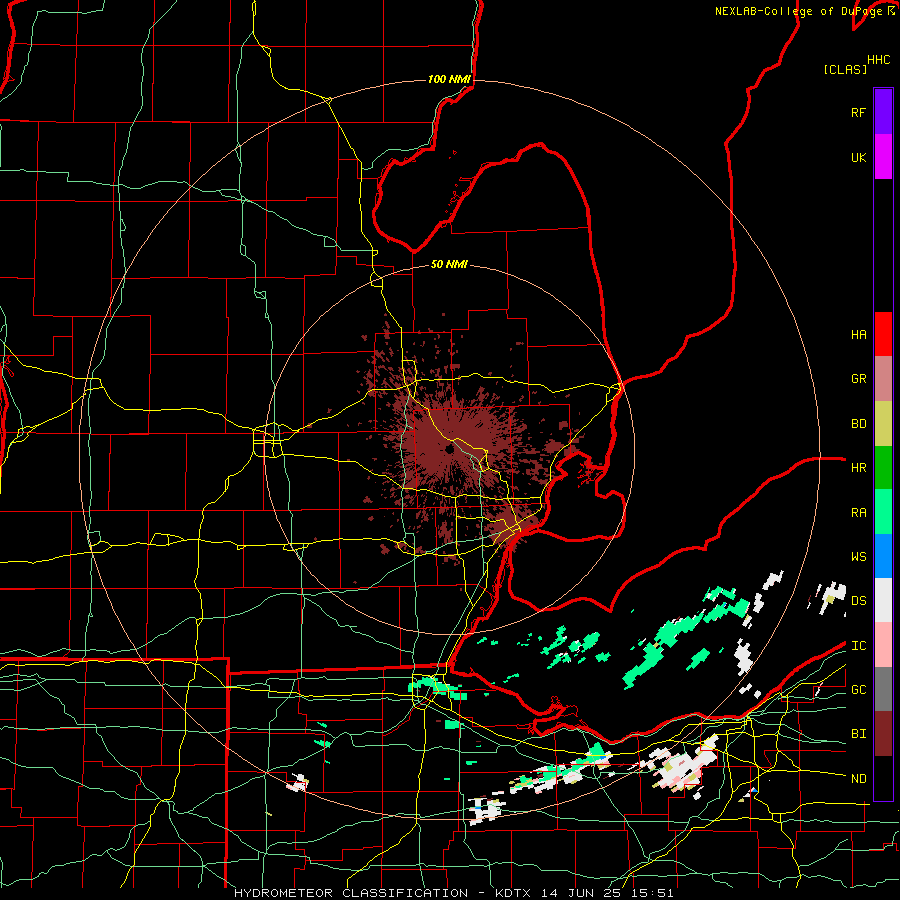The height and width of the screenshot is (900, 900).
Task: Click the UK magenta legend swatch
Action: (x=883, y=157)
